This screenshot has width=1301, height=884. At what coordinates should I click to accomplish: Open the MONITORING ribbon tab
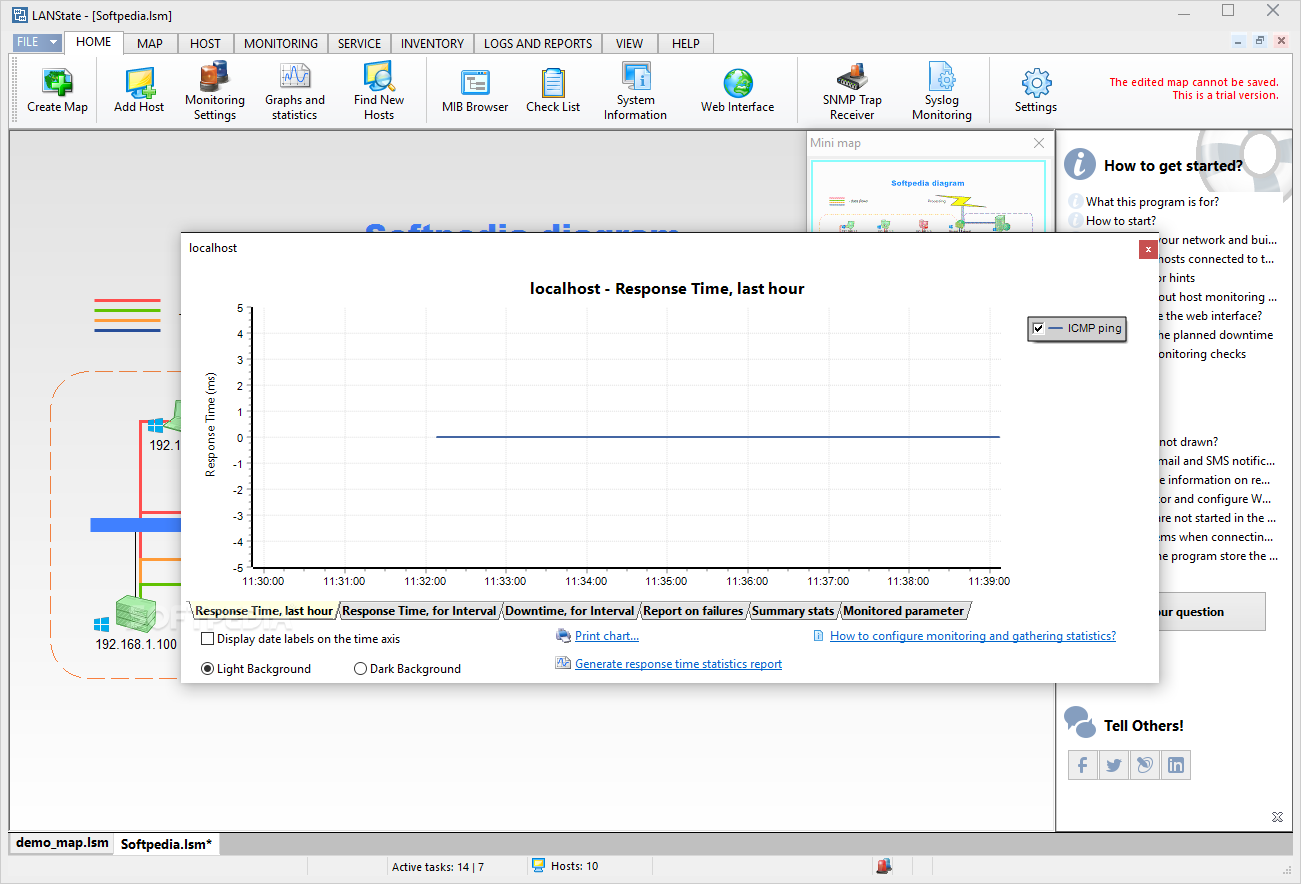(x=280, y=43)
